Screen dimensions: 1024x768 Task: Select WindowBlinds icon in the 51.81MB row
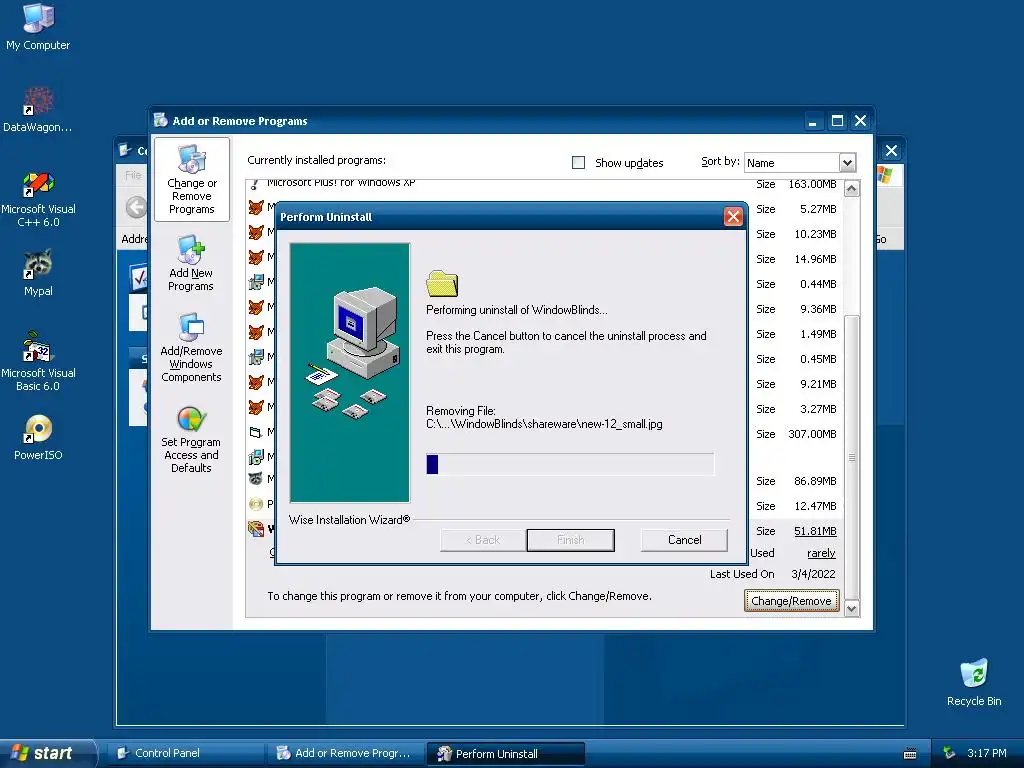point(256,529)
